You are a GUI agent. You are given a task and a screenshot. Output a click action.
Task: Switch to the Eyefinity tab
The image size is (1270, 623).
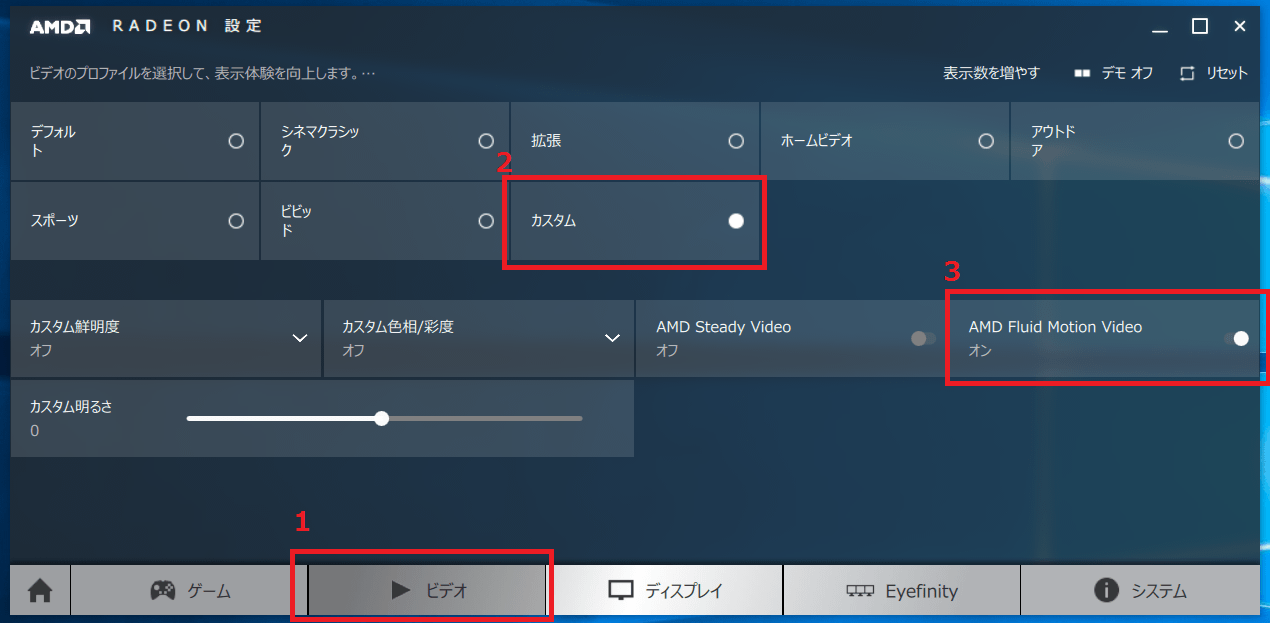pos(901,591)
